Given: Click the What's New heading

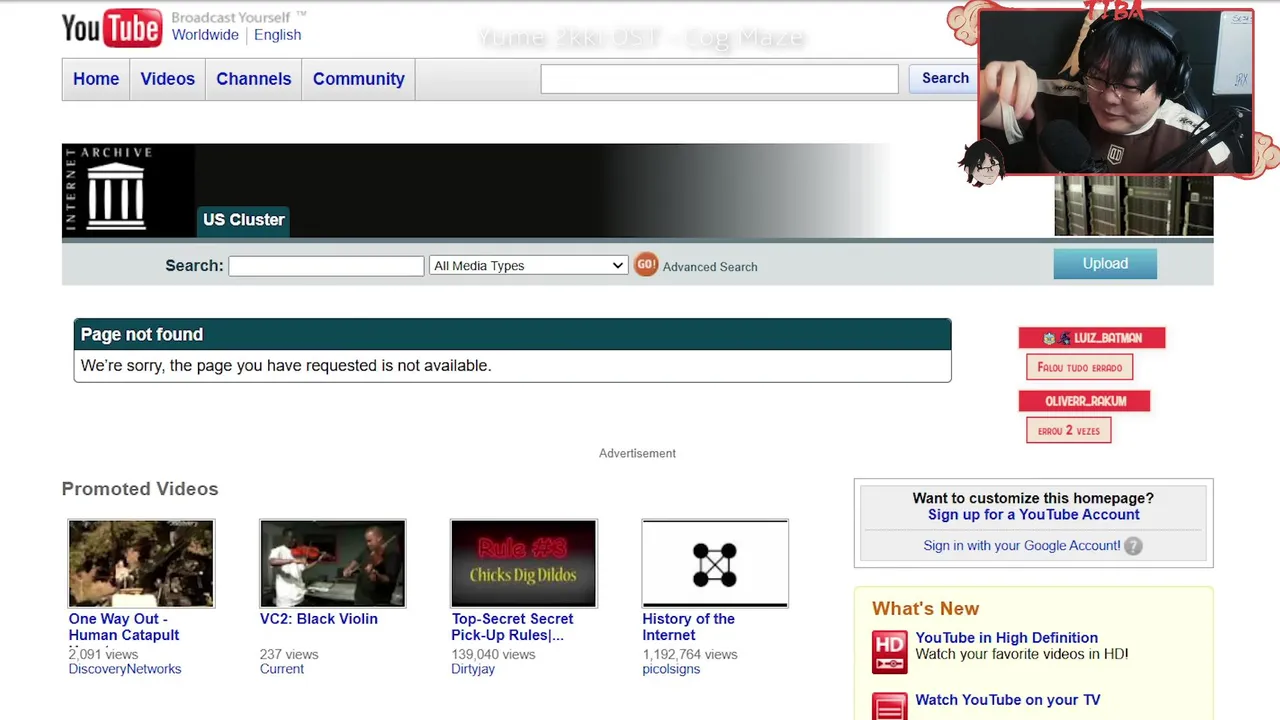Looking at the screenshot, I should (x=925, y=609).
